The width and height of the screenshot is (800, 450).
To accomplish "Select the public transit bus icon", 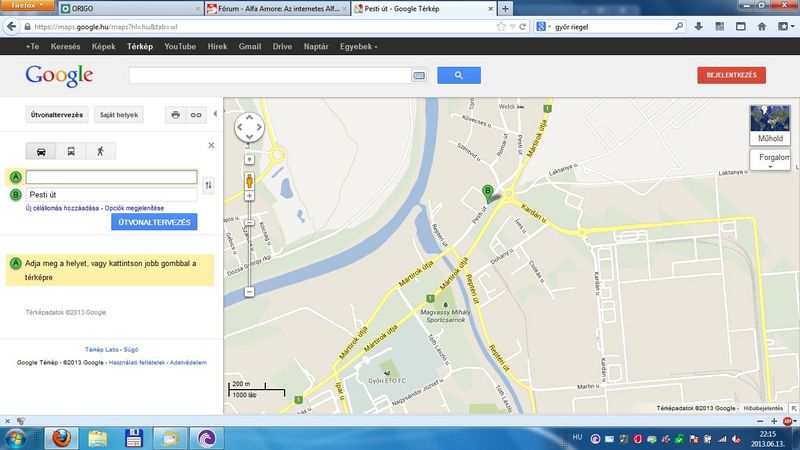I will point(71,152).
